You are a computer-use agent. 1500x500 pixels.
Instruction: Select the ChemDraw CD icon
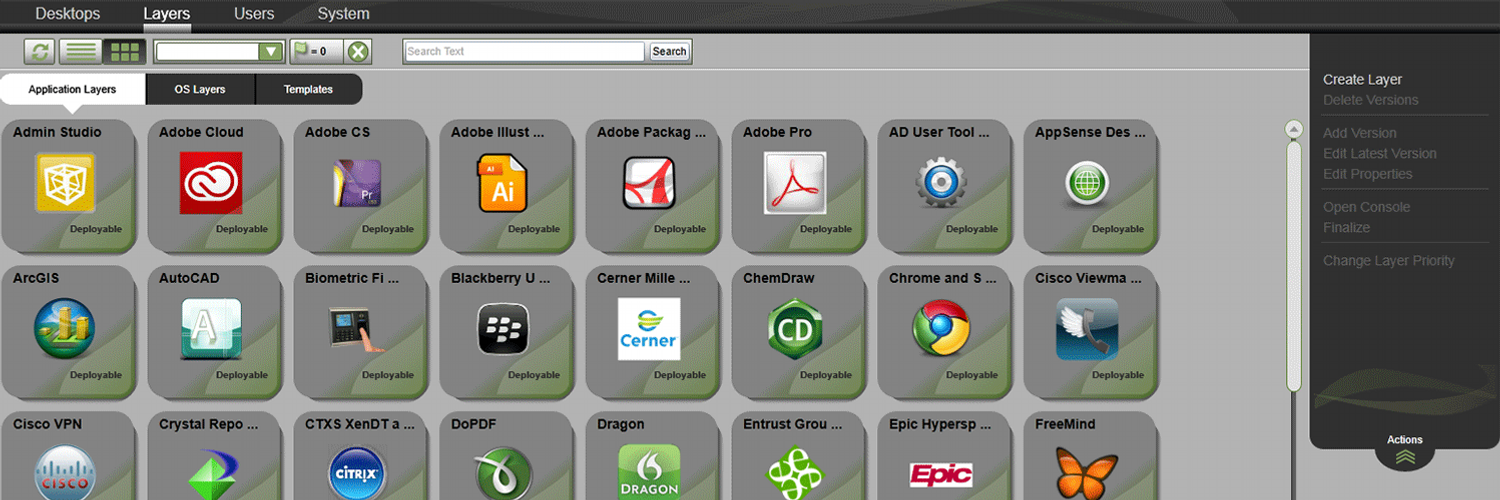click(x=795, y=329)
